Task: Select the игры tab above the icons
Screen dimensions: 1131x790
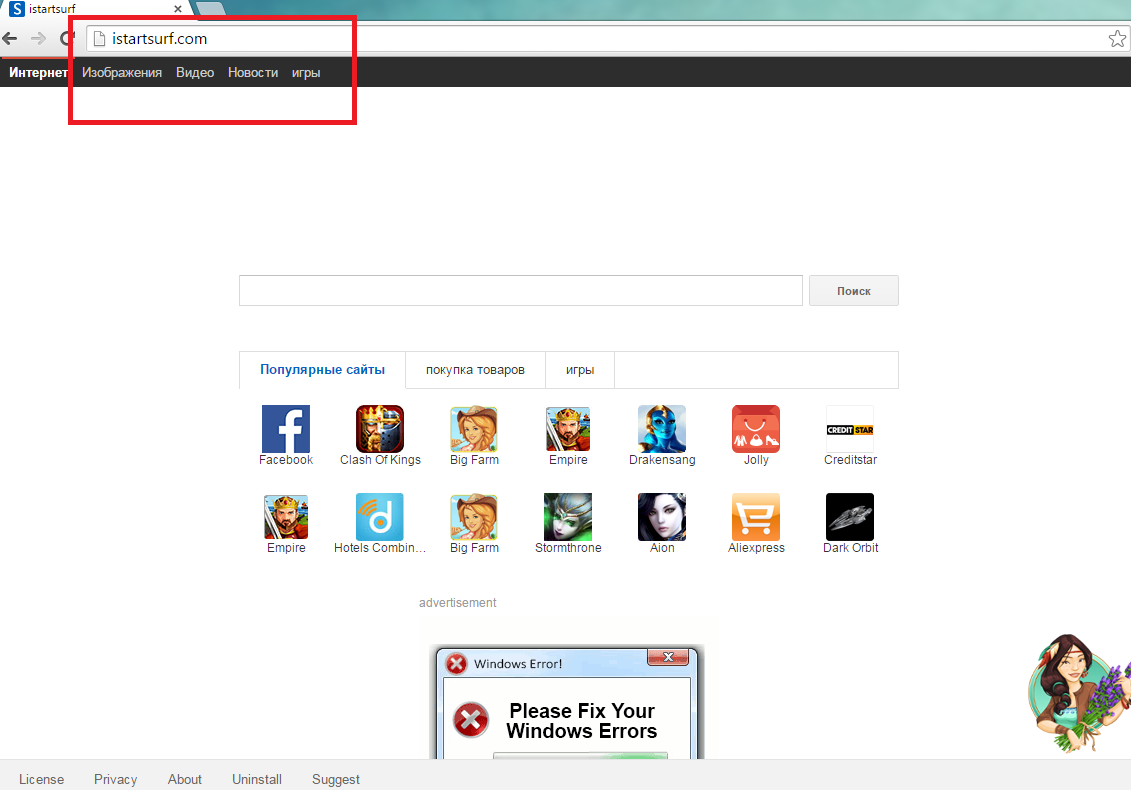Action: coord(580,369)
